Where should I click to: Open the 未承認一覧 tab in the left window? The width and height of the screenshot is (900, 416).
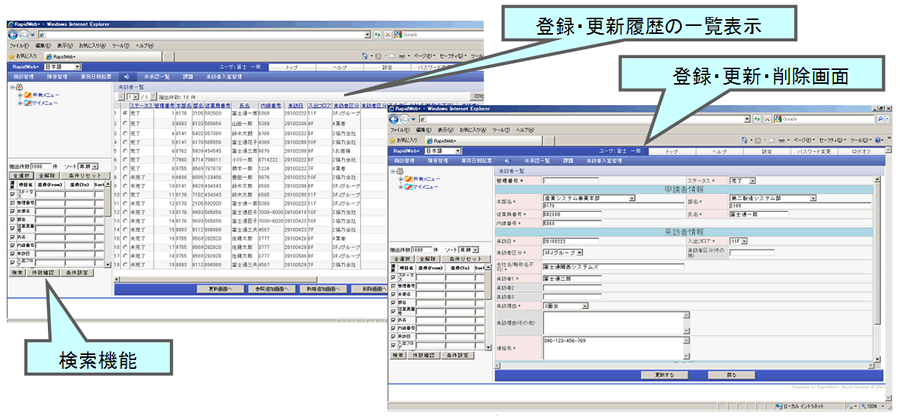[x=161, y=76]
